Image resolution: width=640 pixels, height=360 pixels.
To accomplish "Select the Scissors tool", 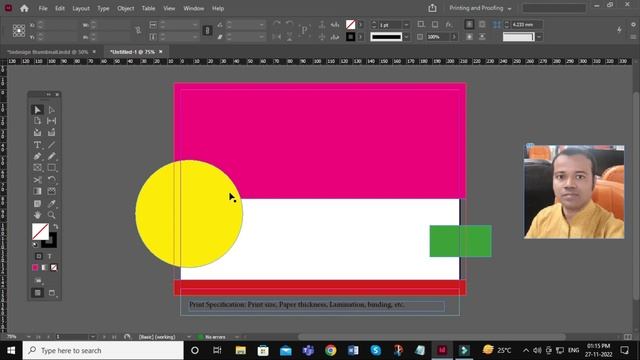I will [37, 180].
